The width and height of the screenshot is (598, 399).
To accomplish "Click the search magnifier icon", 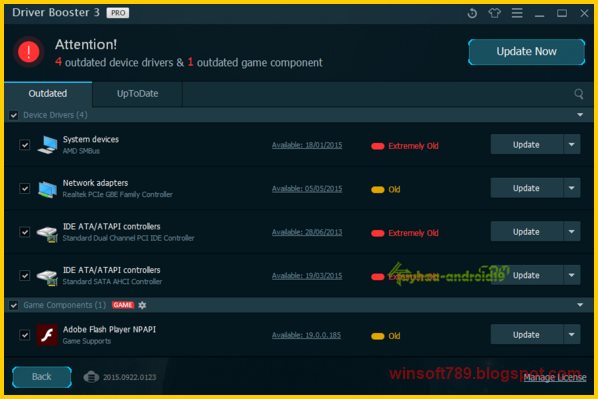I will (x=579, y=94).
